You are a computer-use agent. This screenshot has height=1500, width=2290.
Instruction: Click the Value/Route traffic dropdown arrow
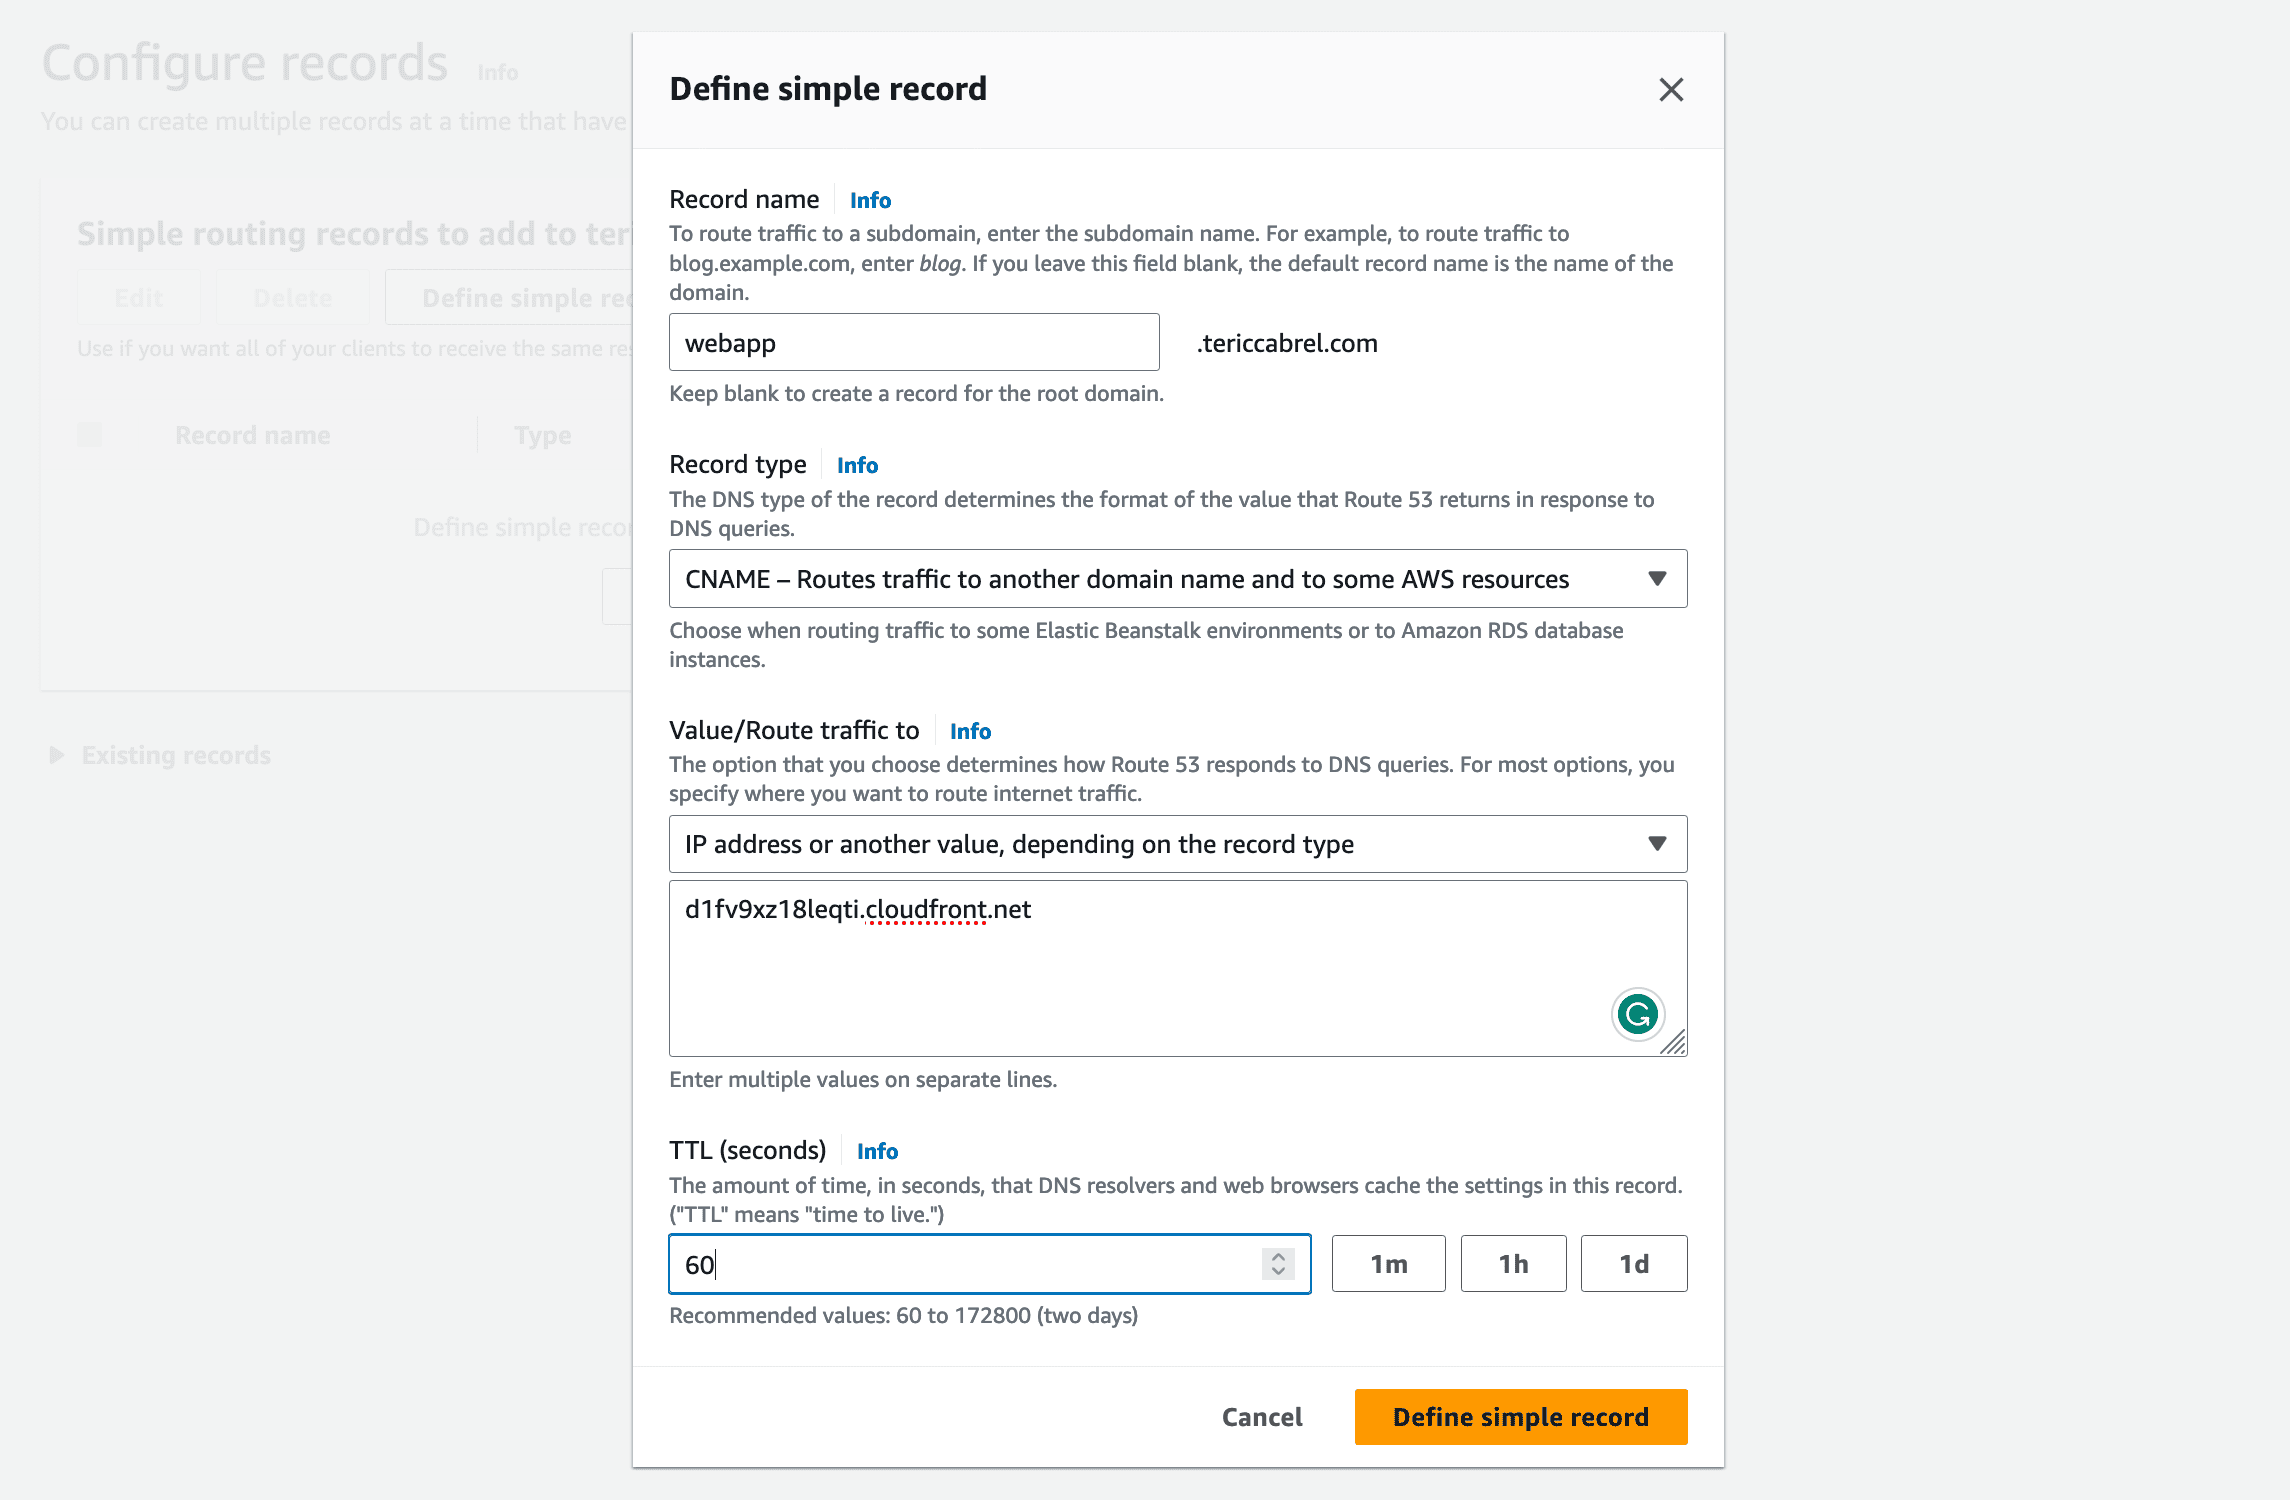click(1657, 843)
